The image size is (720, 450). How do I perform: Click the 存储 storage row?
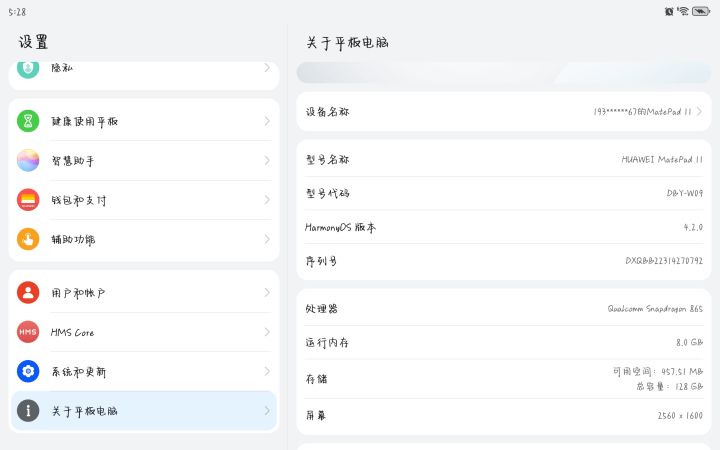click(503, 379)
